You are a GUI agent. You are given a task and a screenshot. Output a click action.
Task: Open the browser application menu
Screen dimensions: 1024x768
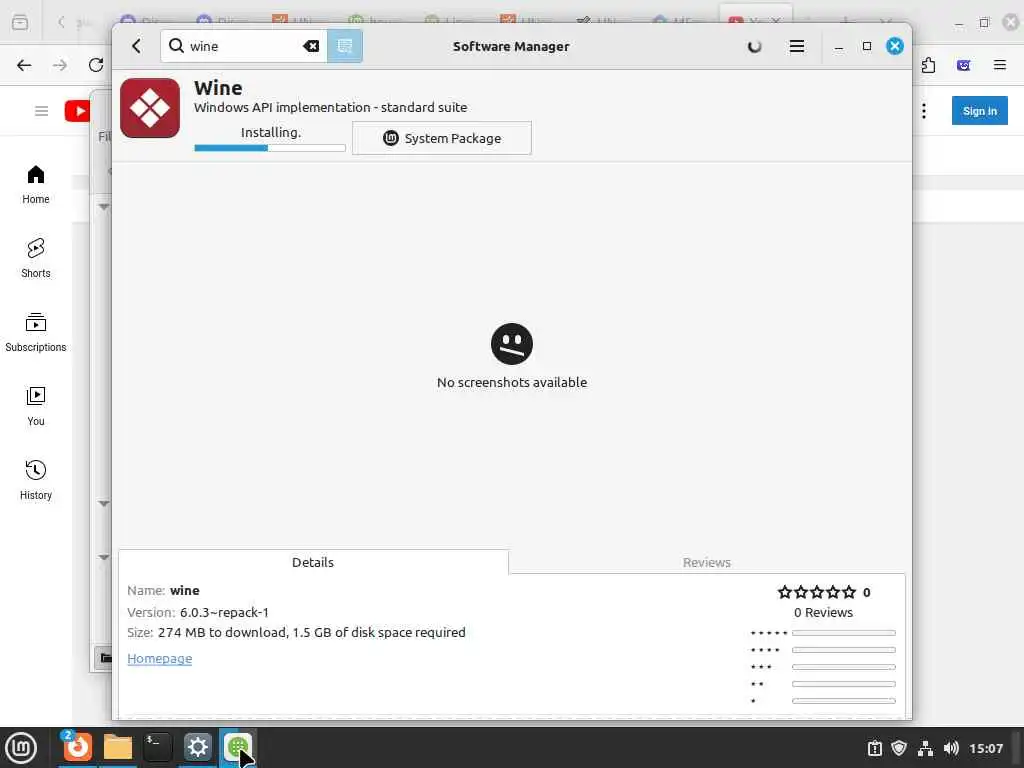click(1000, 65)
